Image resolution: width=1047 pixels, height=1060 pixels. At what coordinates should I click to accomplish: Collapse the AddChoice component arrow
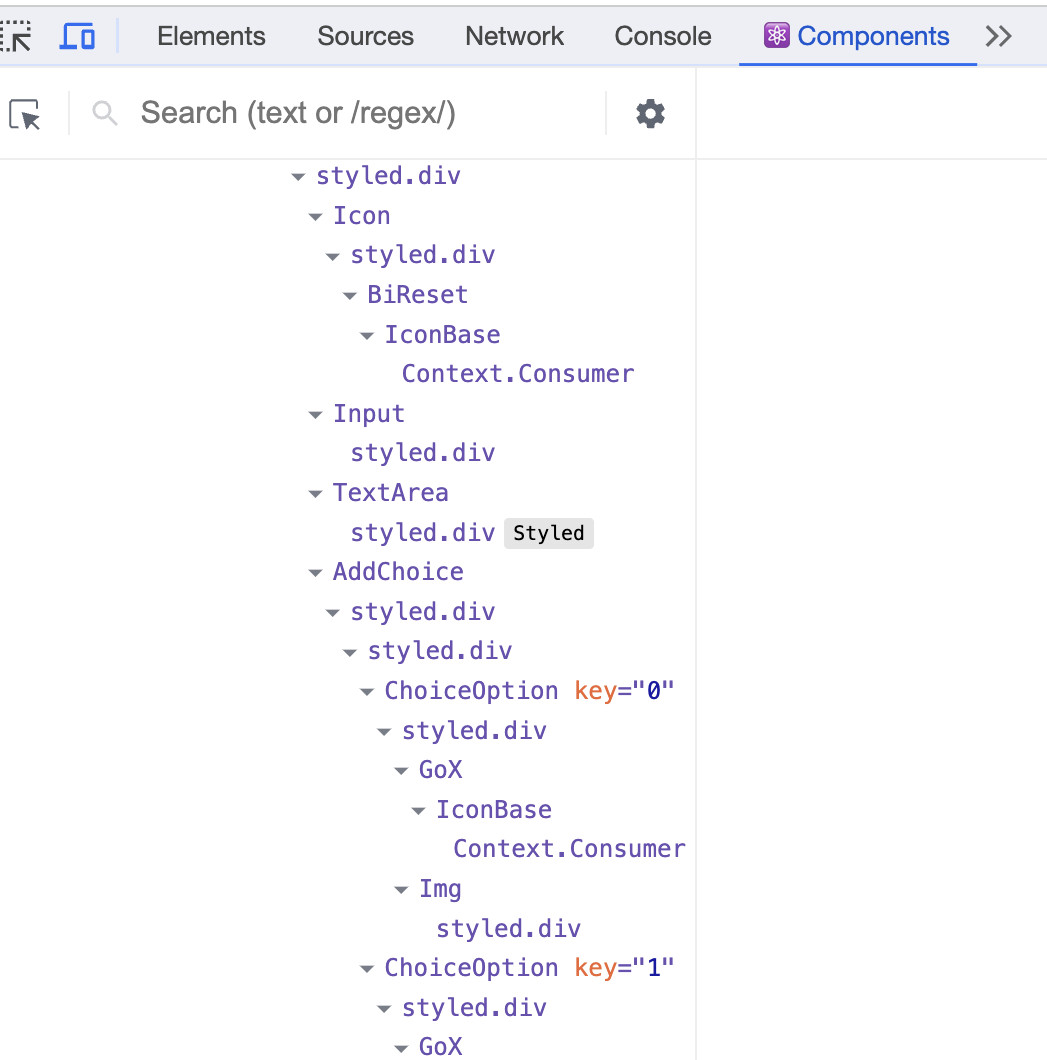[315, 573]
